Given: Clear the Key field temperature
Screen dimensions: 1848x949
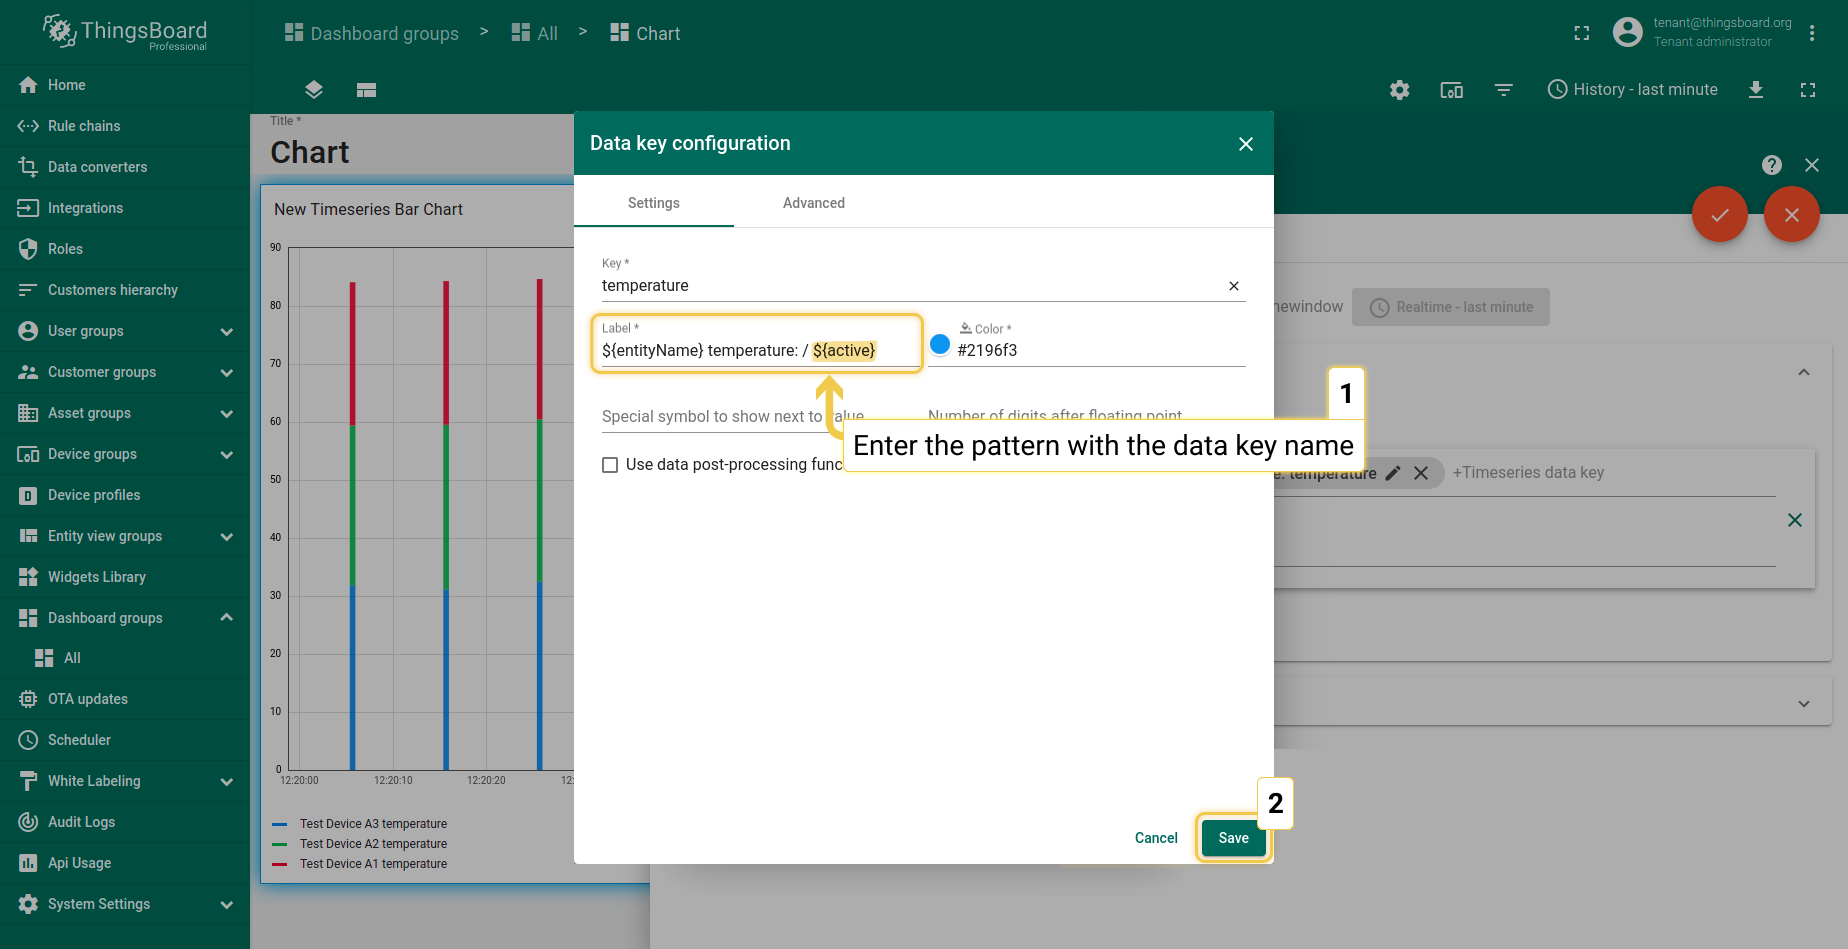Looking at the screenshot, I should click(x=1234, y=286).
